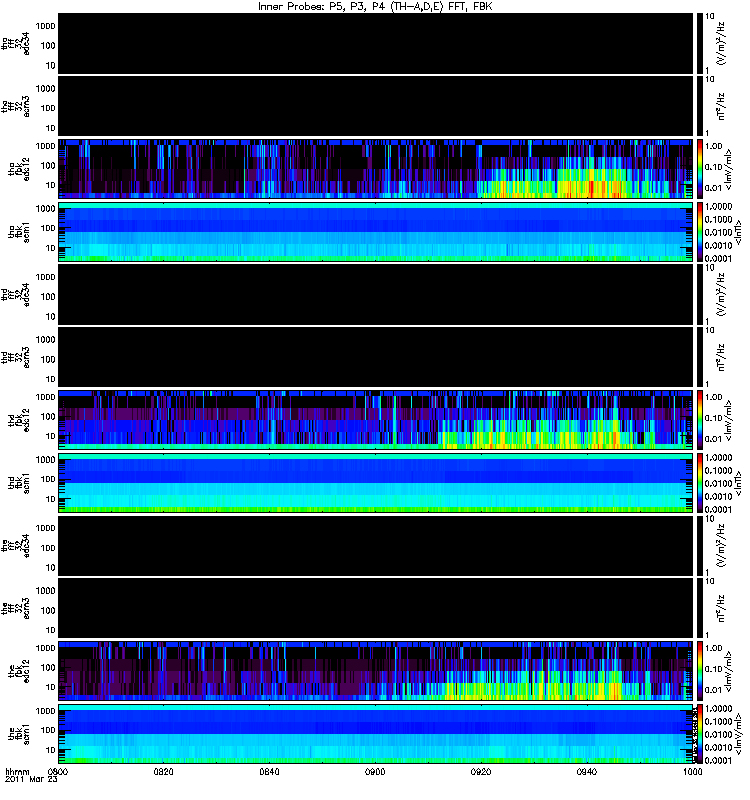This screenshot has width=750, height=800.
Task: Click the 2011 Mar 23 date label
Action: (x=31, y=780)
